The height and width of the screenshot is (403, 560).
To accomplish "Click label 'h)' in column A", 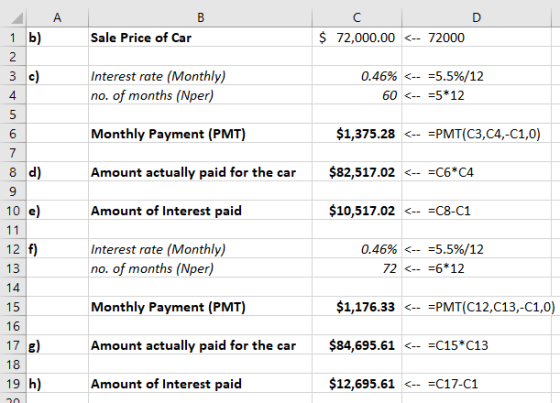I will tap(35, 384).
